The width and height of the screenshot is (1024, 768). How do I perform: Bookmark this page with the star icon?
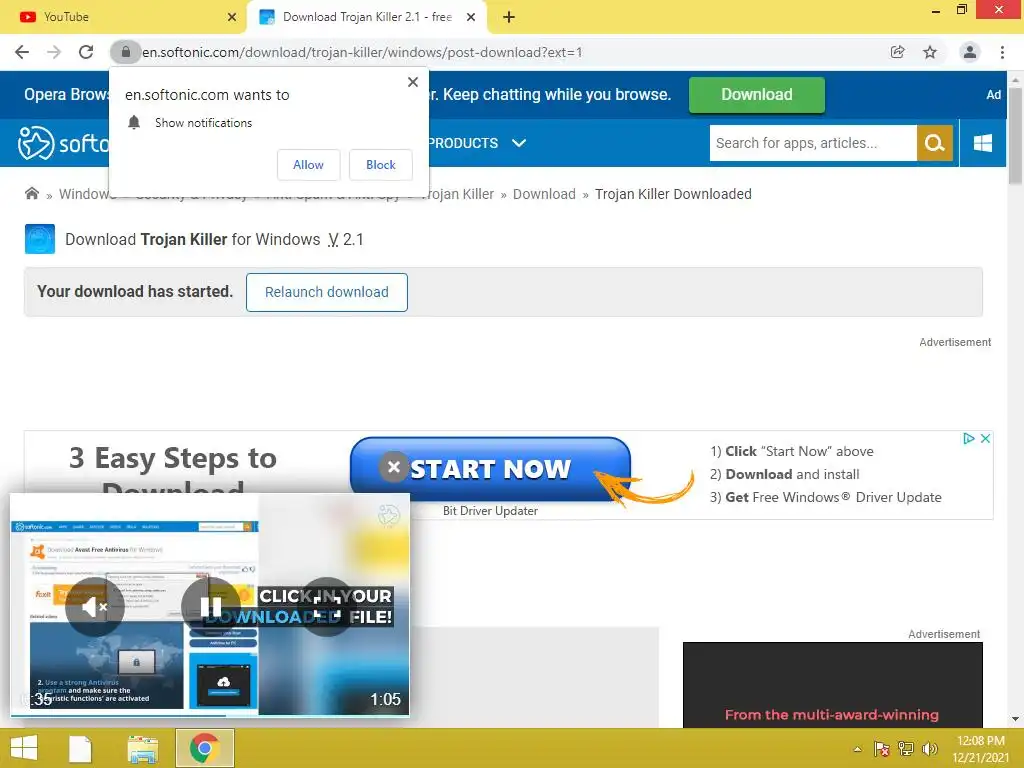pyautogui.click(x=930, y=52)
